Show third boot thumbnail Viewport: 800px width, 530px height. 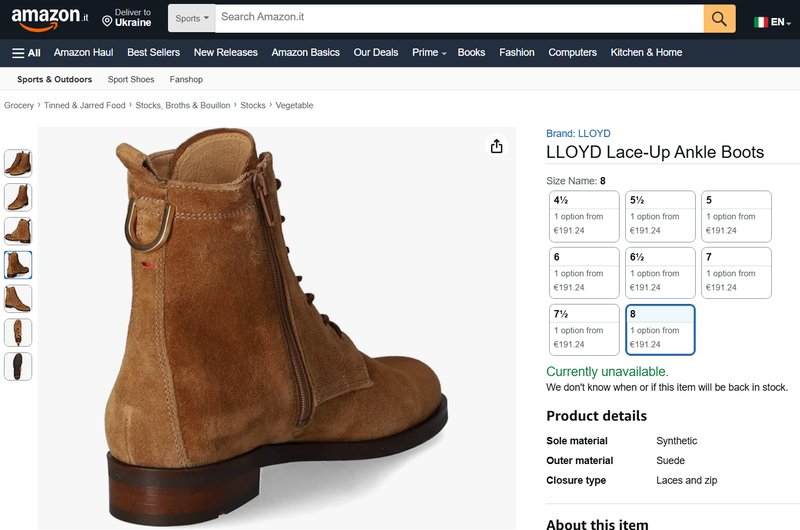[18, 231]
